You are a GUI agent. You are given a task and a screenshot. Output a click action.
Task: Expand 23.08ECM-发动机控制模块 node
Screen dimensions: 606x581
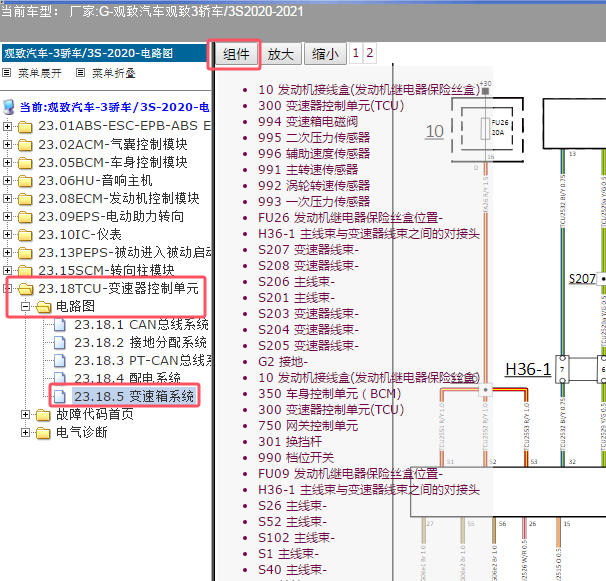click(7, 198)
